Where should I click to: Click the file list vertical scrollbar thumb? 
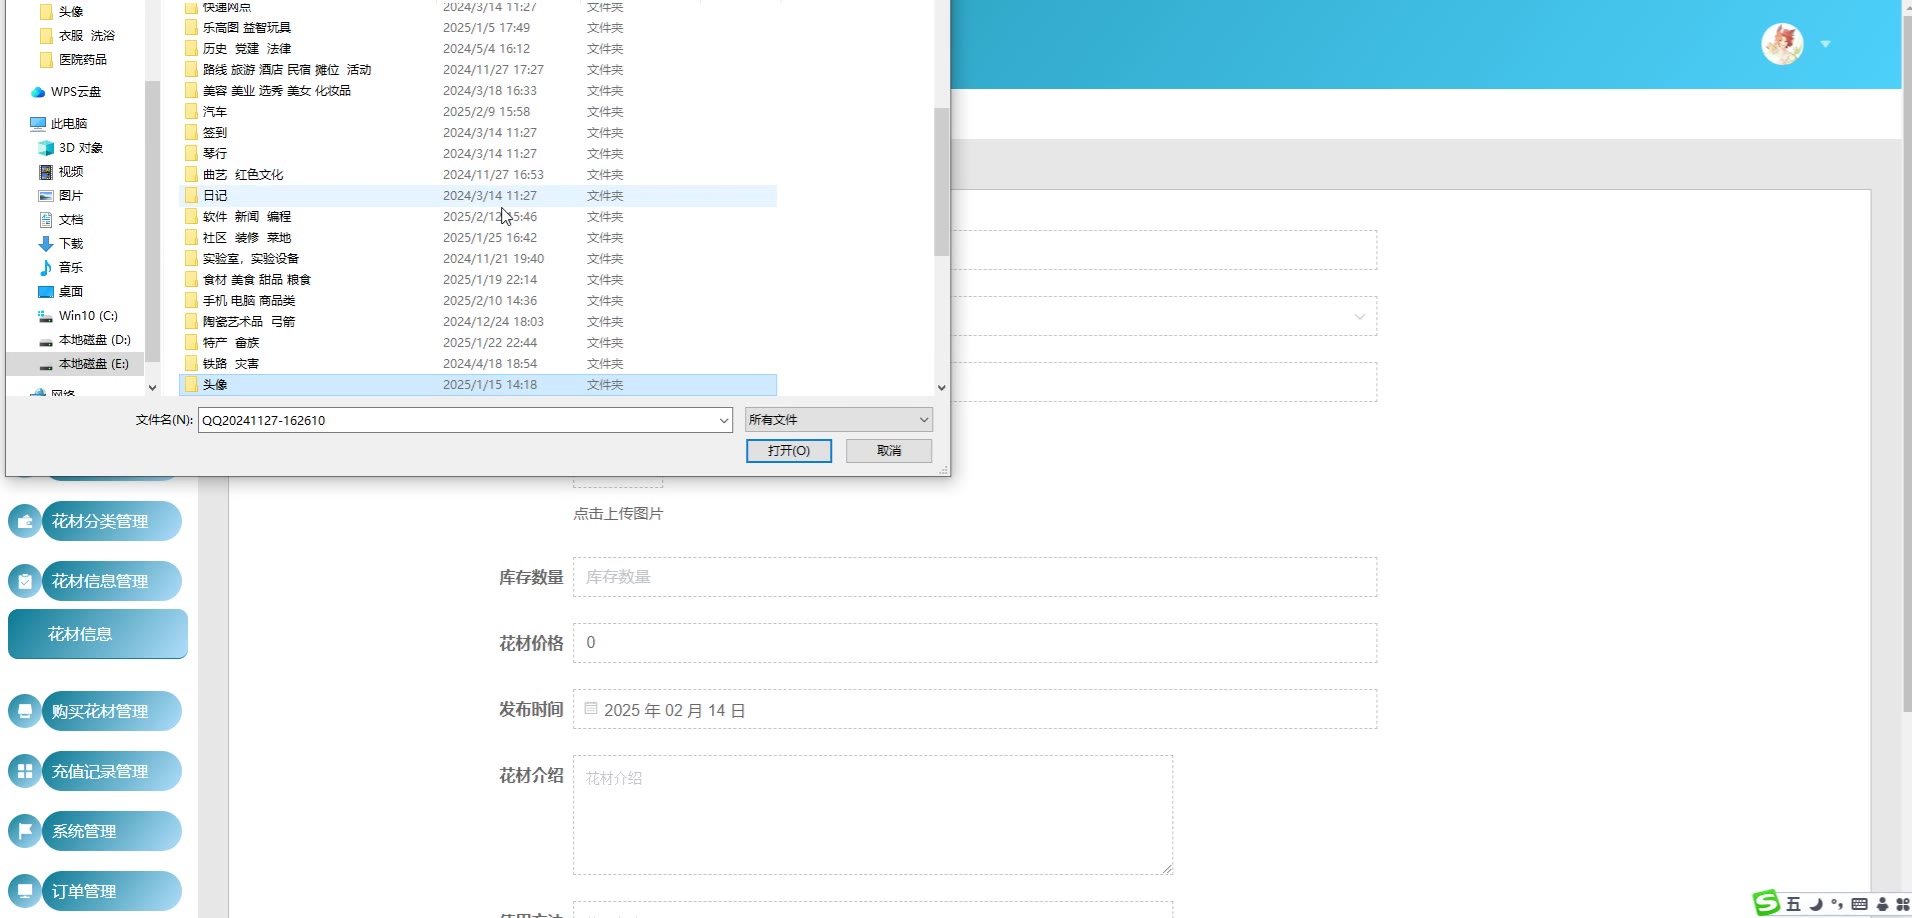(941, 182)
